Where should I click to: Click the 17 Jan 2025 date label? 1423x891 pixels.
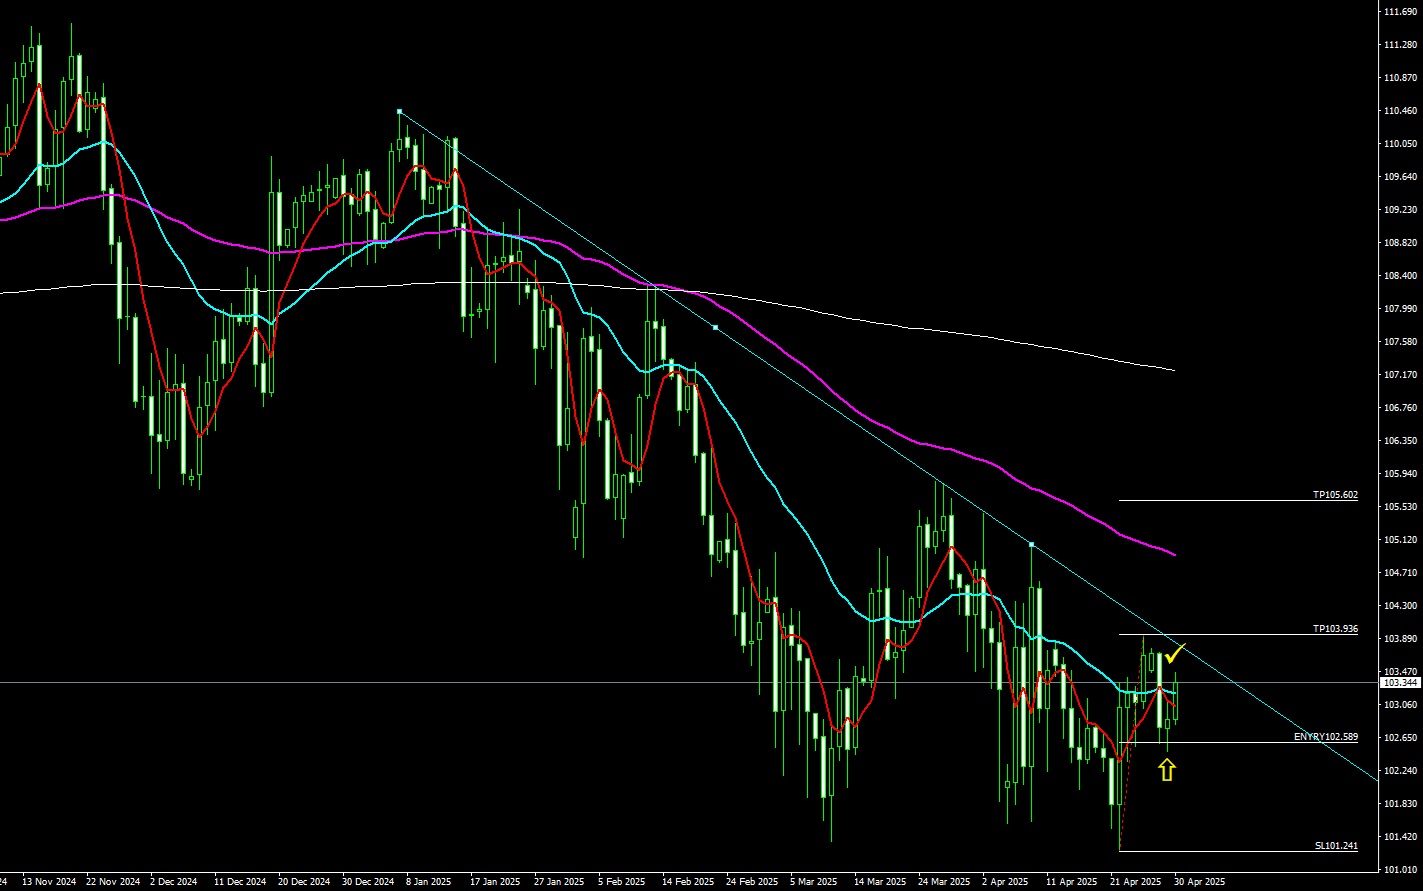pos(494,883)
